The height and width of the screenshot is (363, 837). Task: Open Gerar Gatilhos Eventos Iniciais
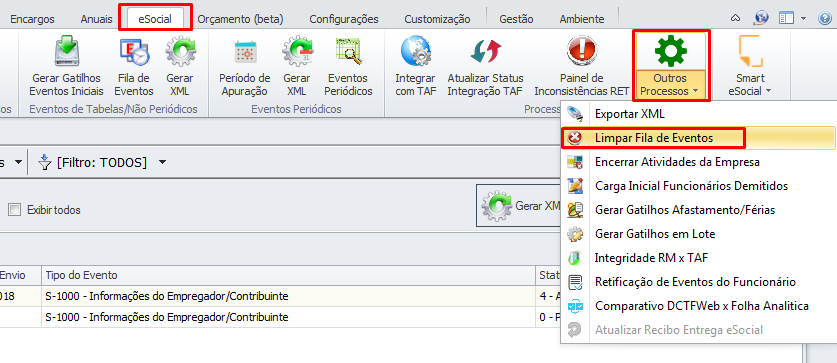[67, 67]
